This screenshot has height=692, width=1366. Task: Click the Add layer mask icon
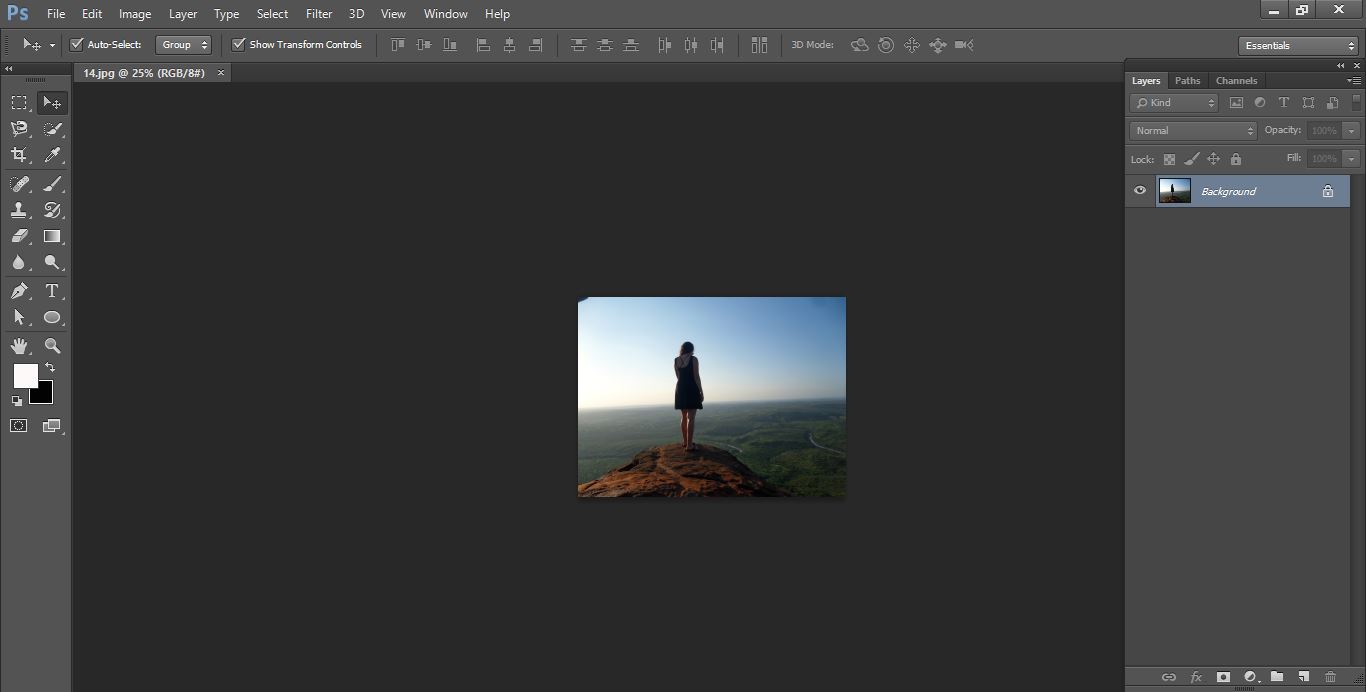(x=1223, y=676)
